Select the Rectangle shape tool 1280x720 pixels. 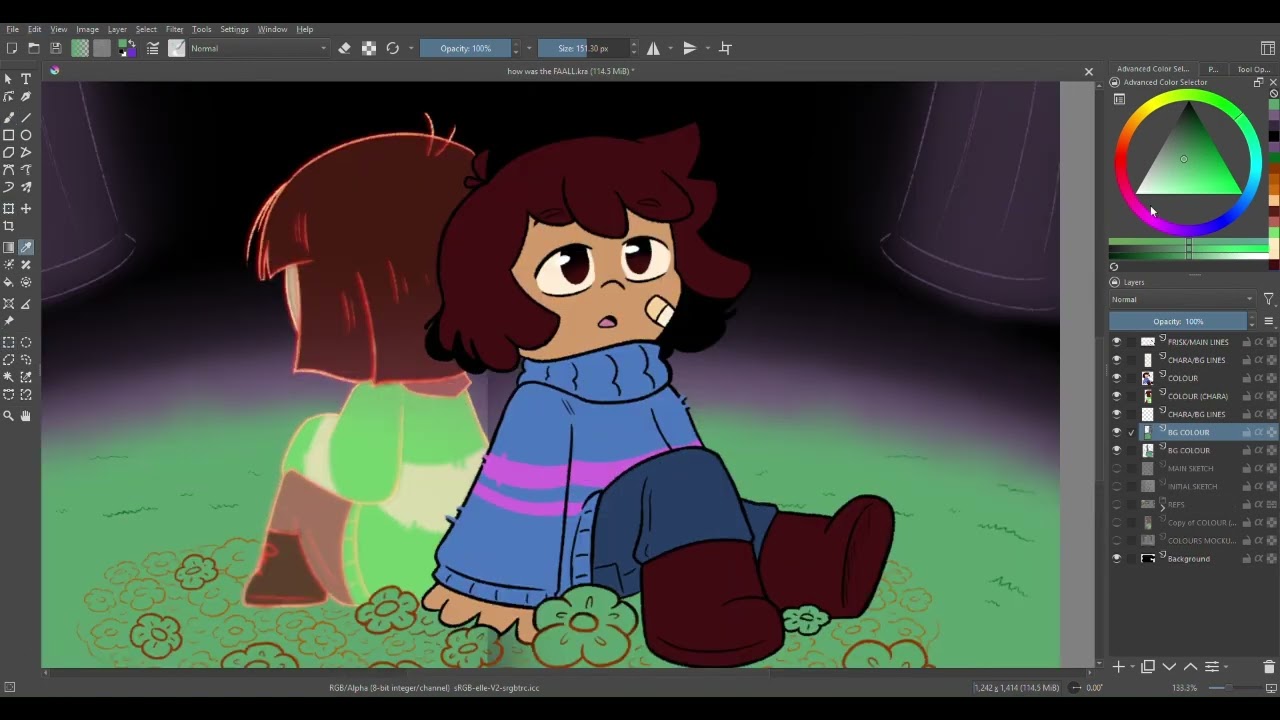click(x=9, y=135)
